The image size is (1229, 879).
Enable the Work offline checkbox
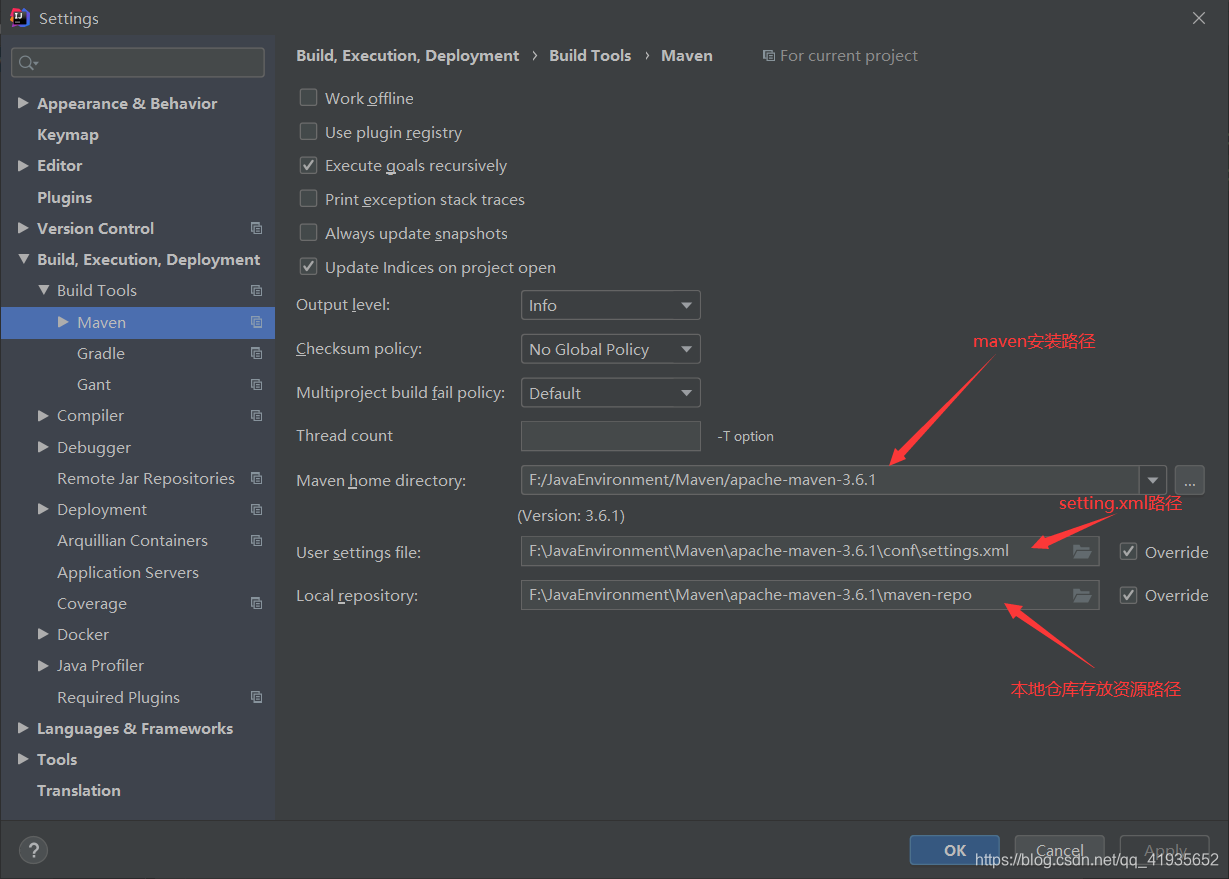click(x=309, y=98)
